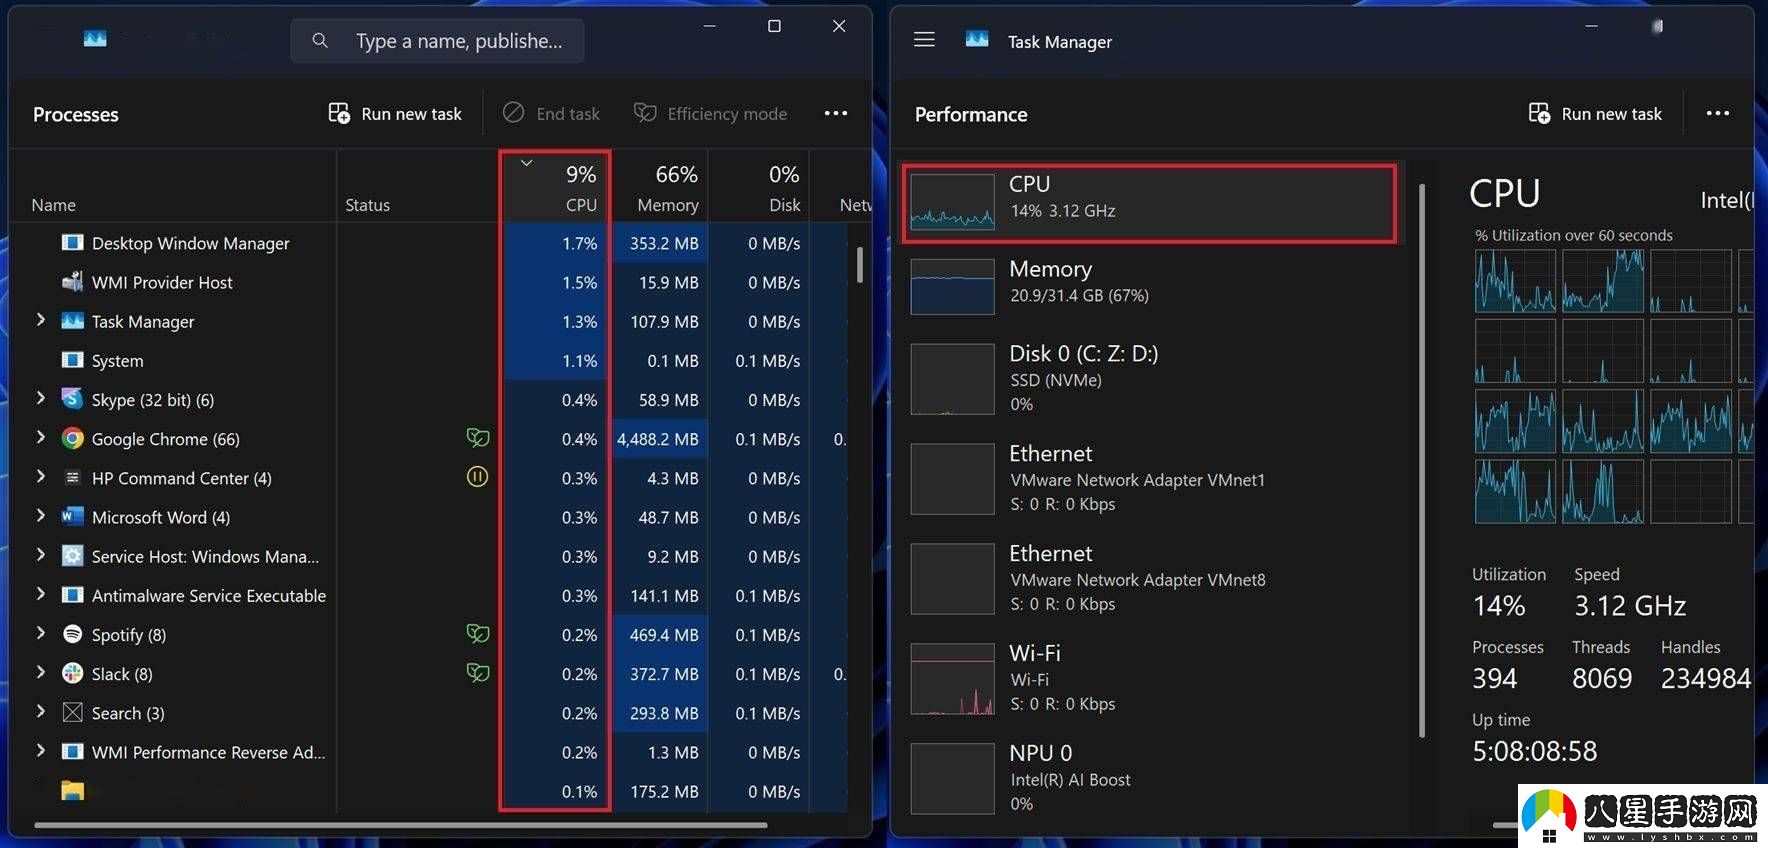Click the Spotify process icon
The width and height of the screenshot is (1768, 848).
click(x=72, y=634)
